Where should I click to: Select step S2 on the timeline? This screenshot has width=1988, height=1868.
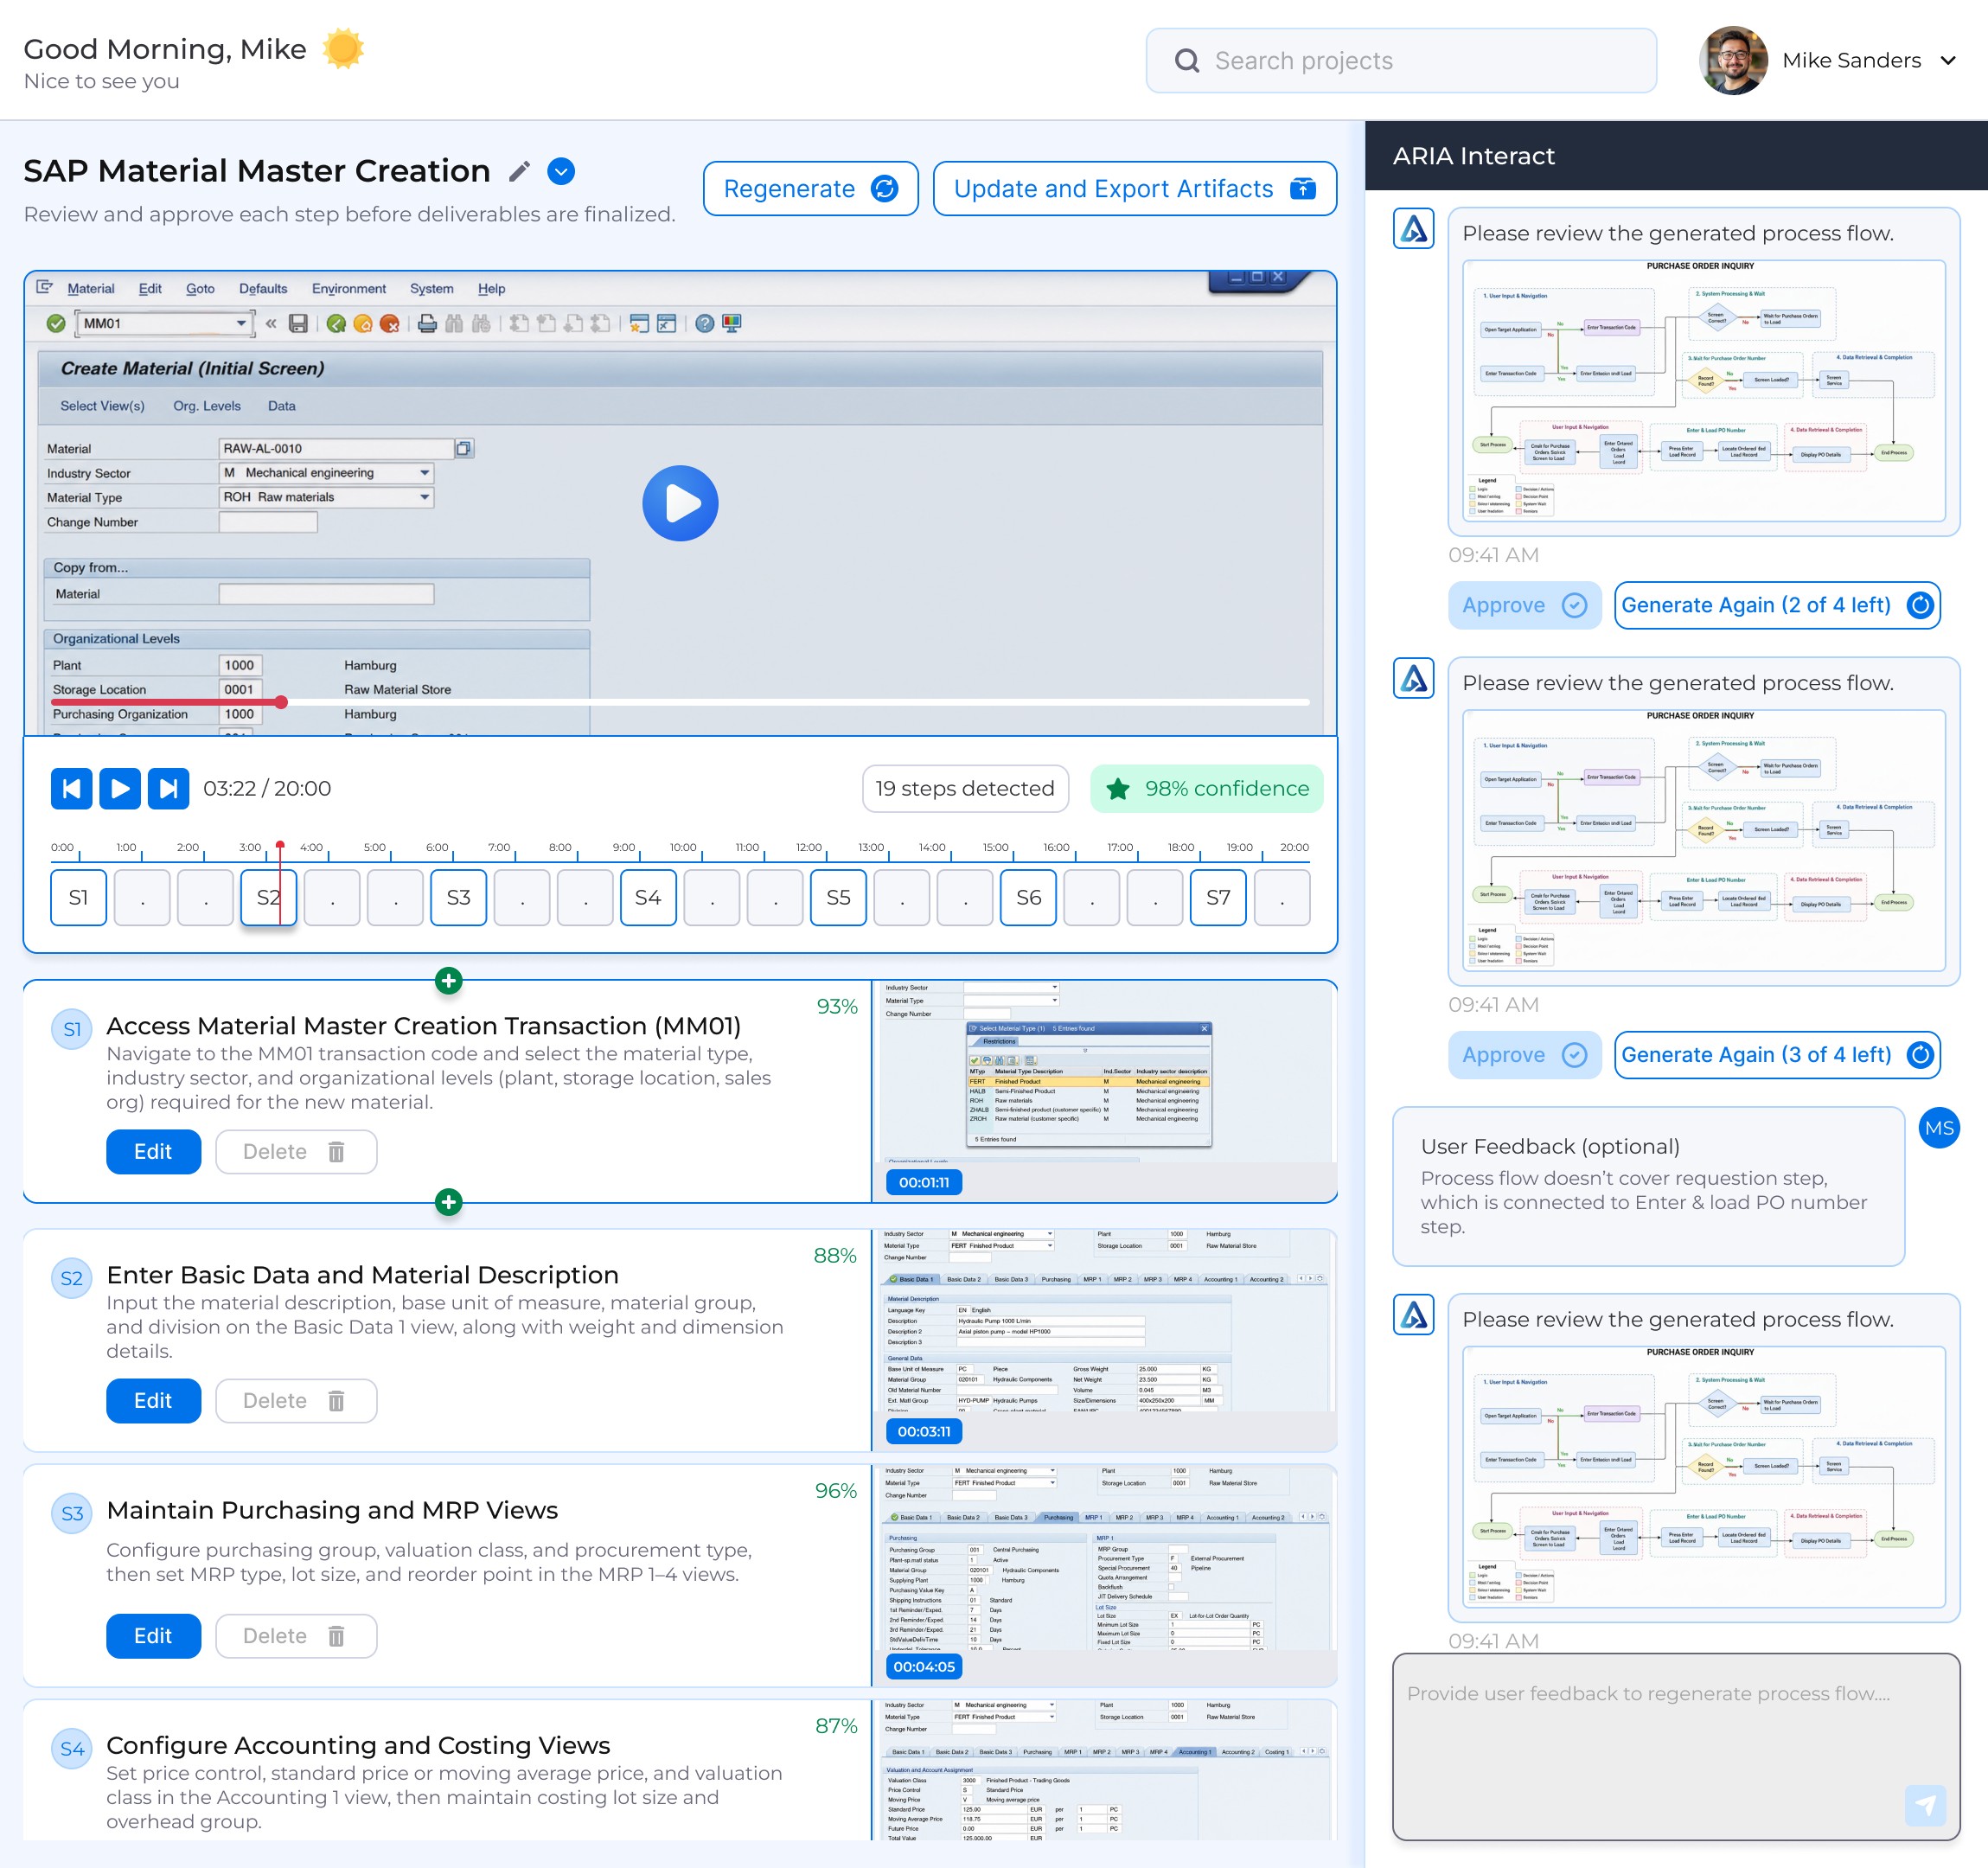[268, 897]
